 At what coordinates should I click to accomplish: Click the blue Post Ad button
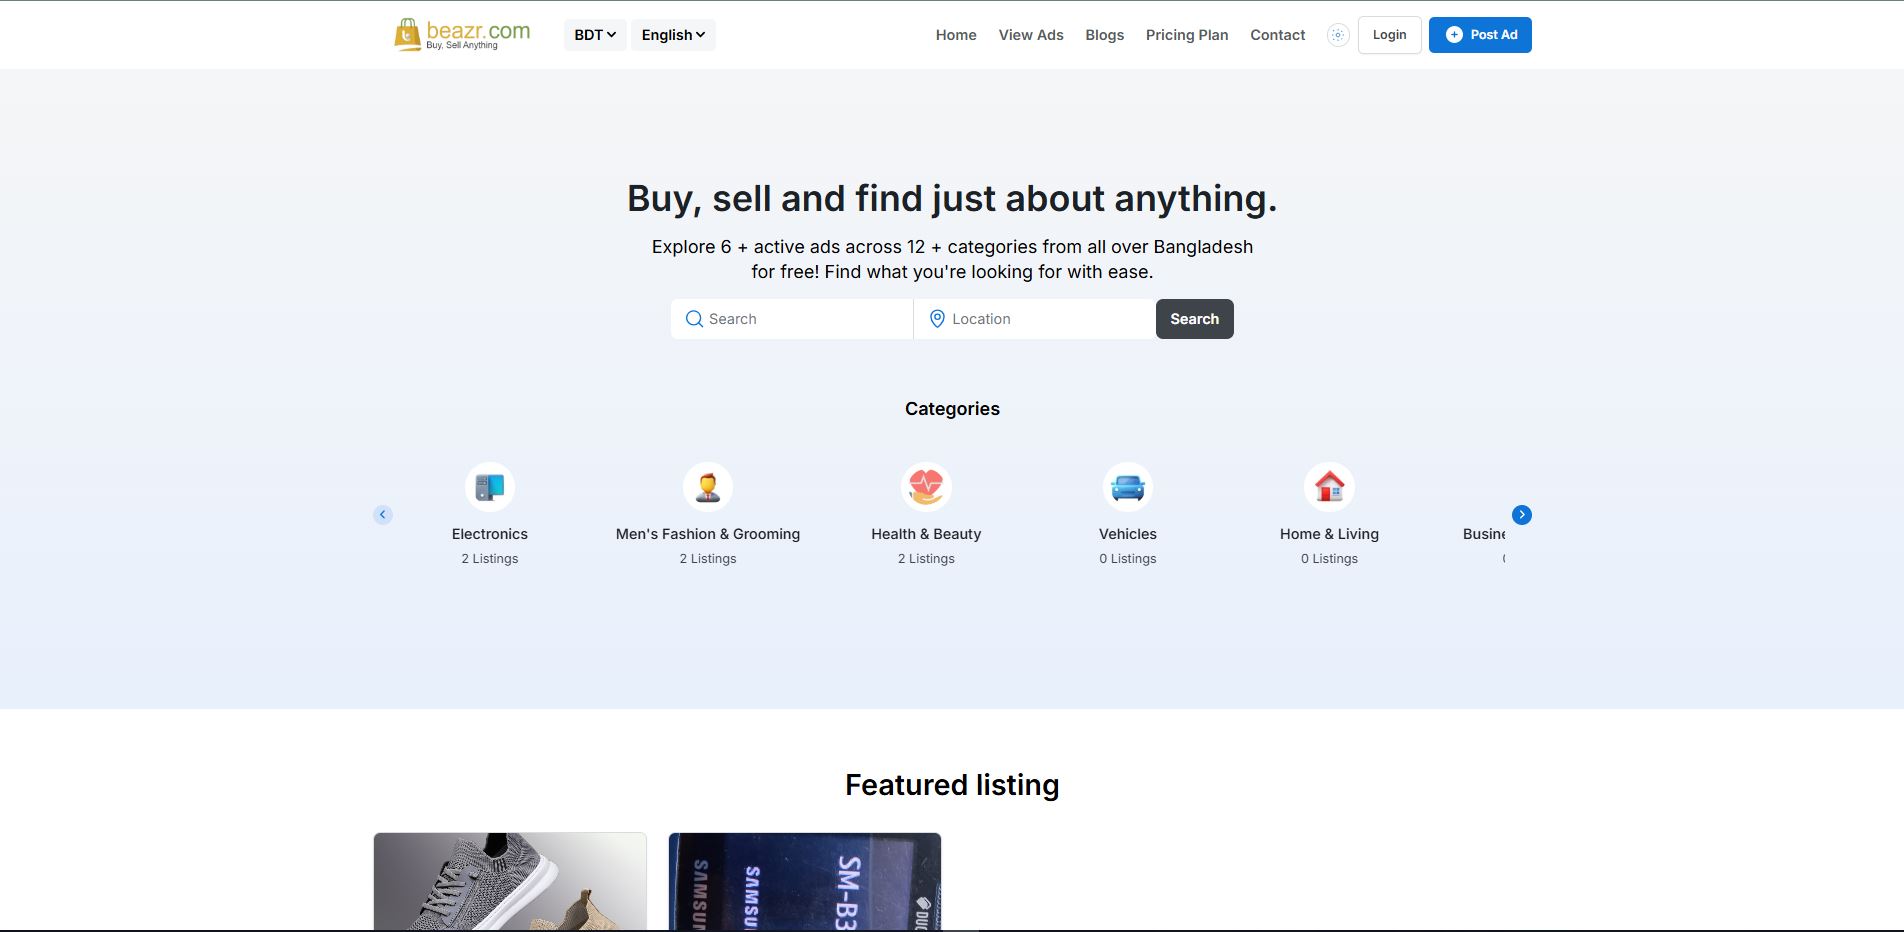click(x=1480, y=35)
